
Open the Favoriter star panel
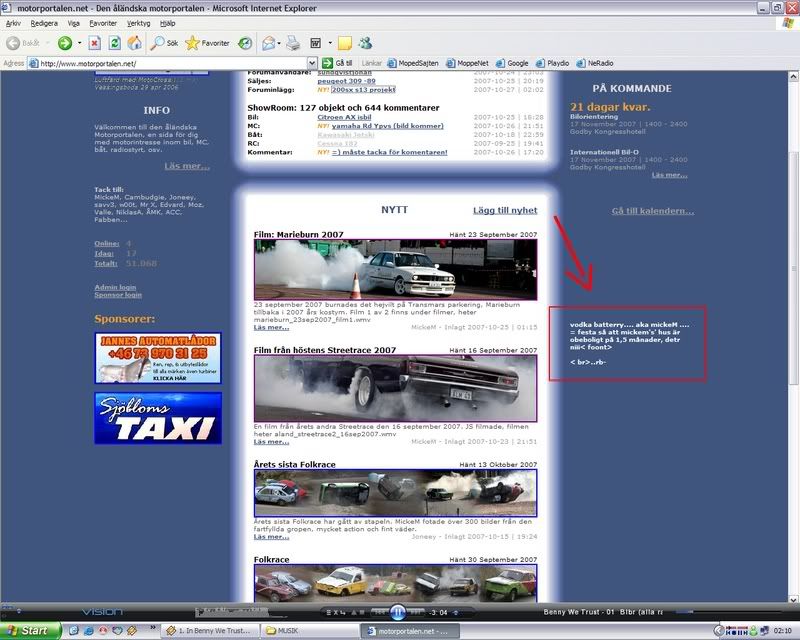207,43
